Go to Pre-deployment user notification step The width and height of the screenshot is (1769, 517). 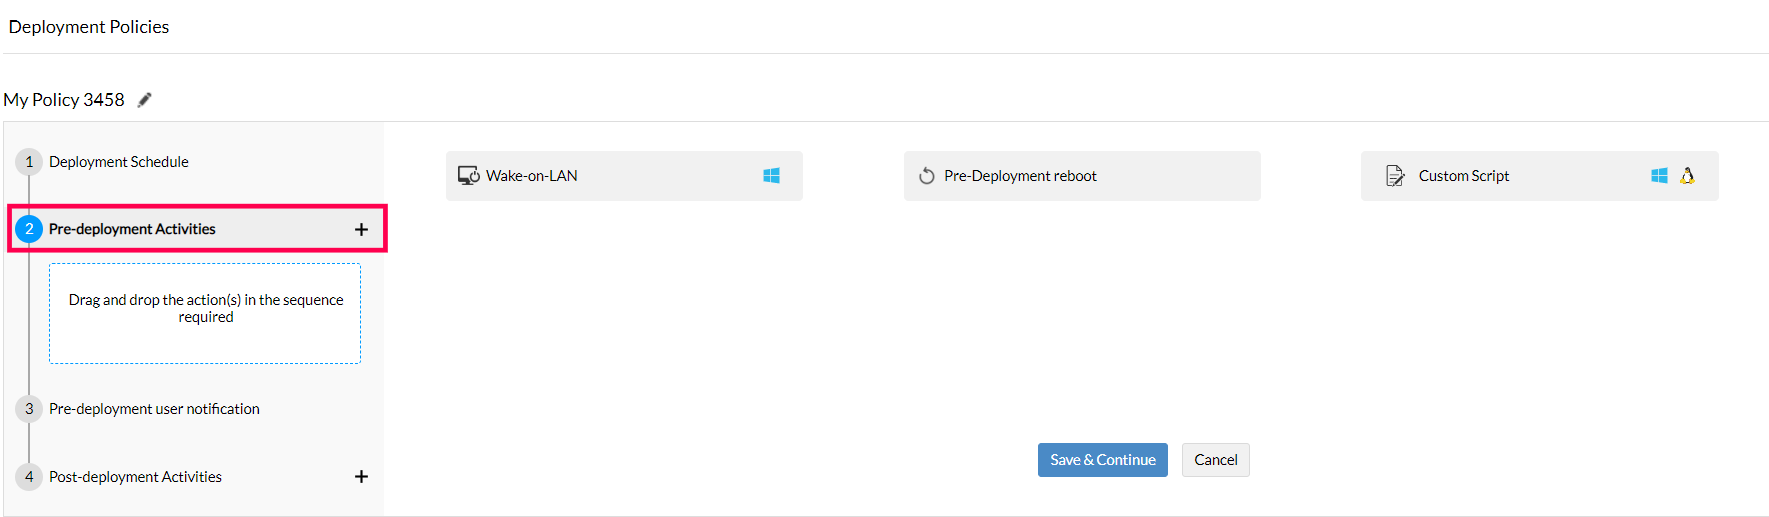pyautogui.click(x=154, y=409)
